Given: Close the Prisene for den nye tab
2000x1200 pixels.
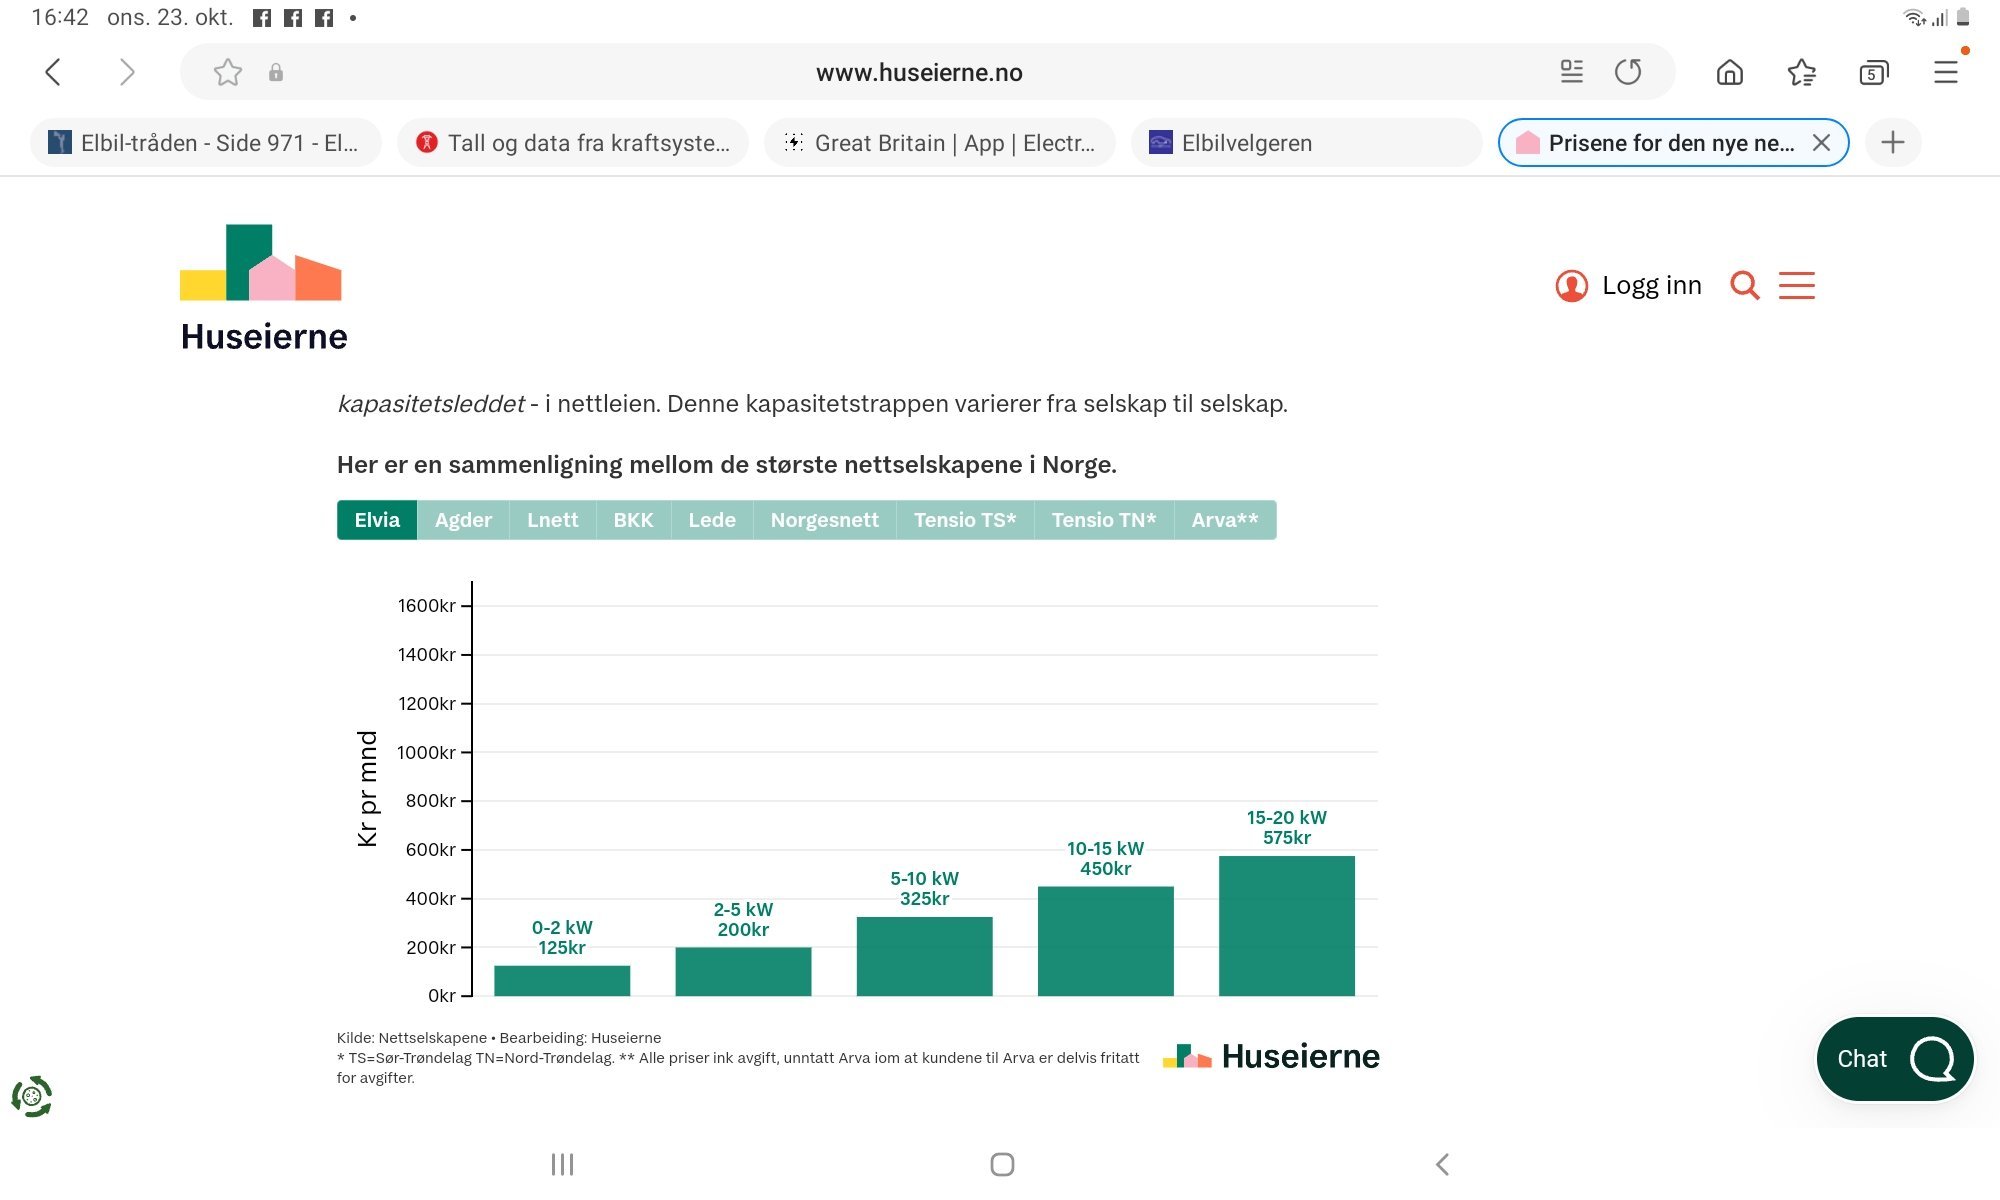Looking at the screenshot, I should (x=1821, y=143).
